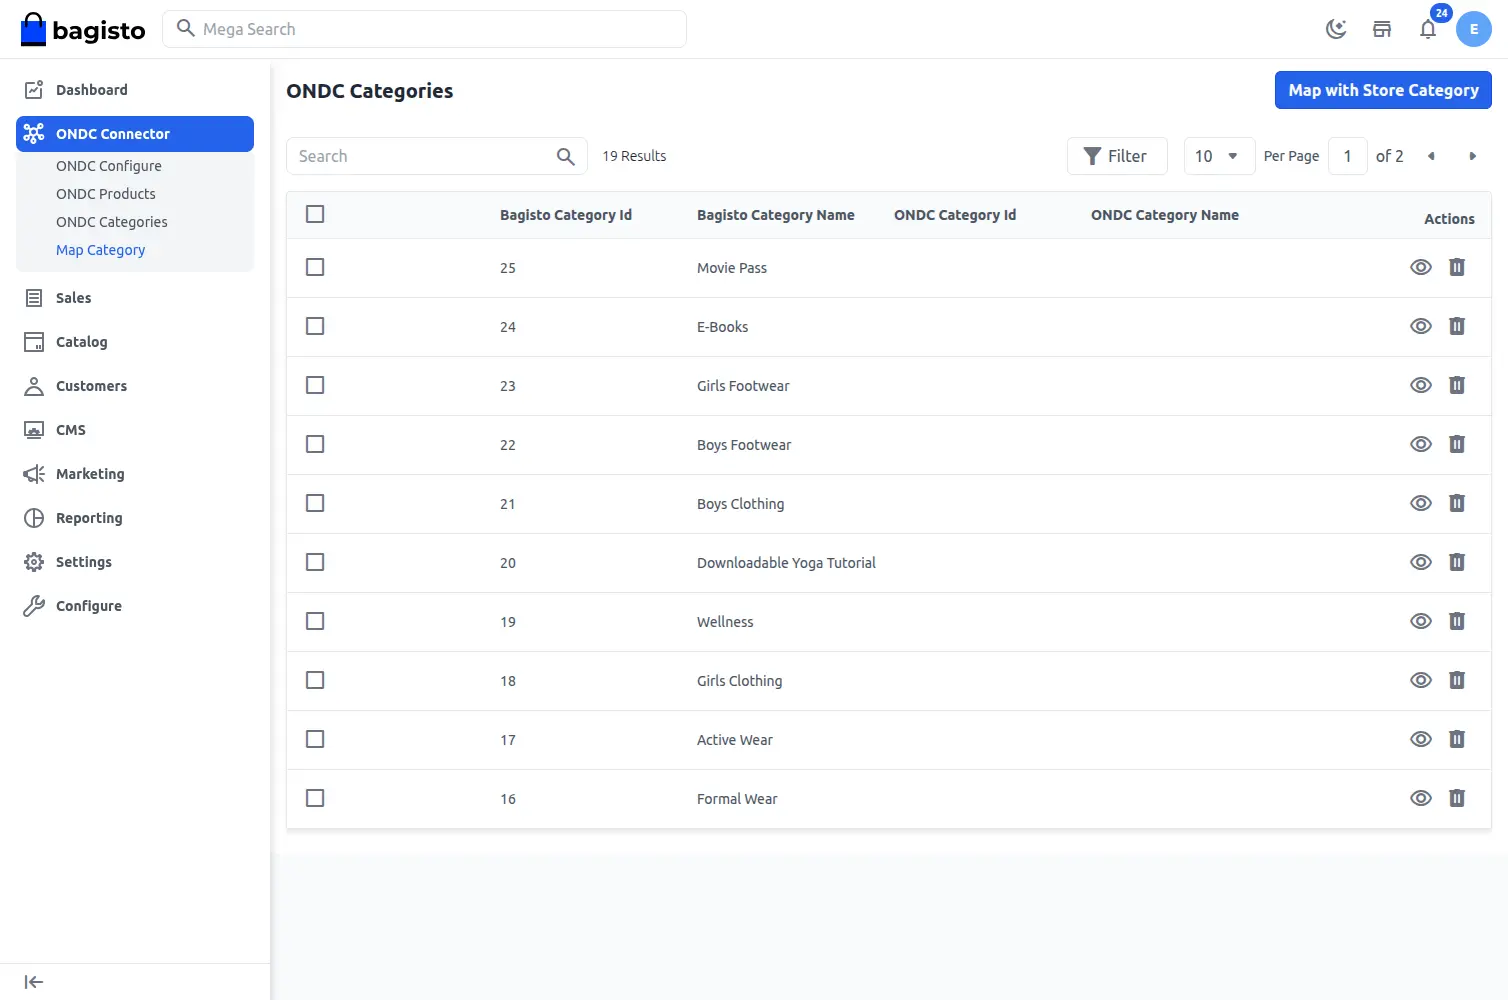Delete the Movie Pass category row
Screen dimensions: 1508x1000
[x=1457, y=267]
